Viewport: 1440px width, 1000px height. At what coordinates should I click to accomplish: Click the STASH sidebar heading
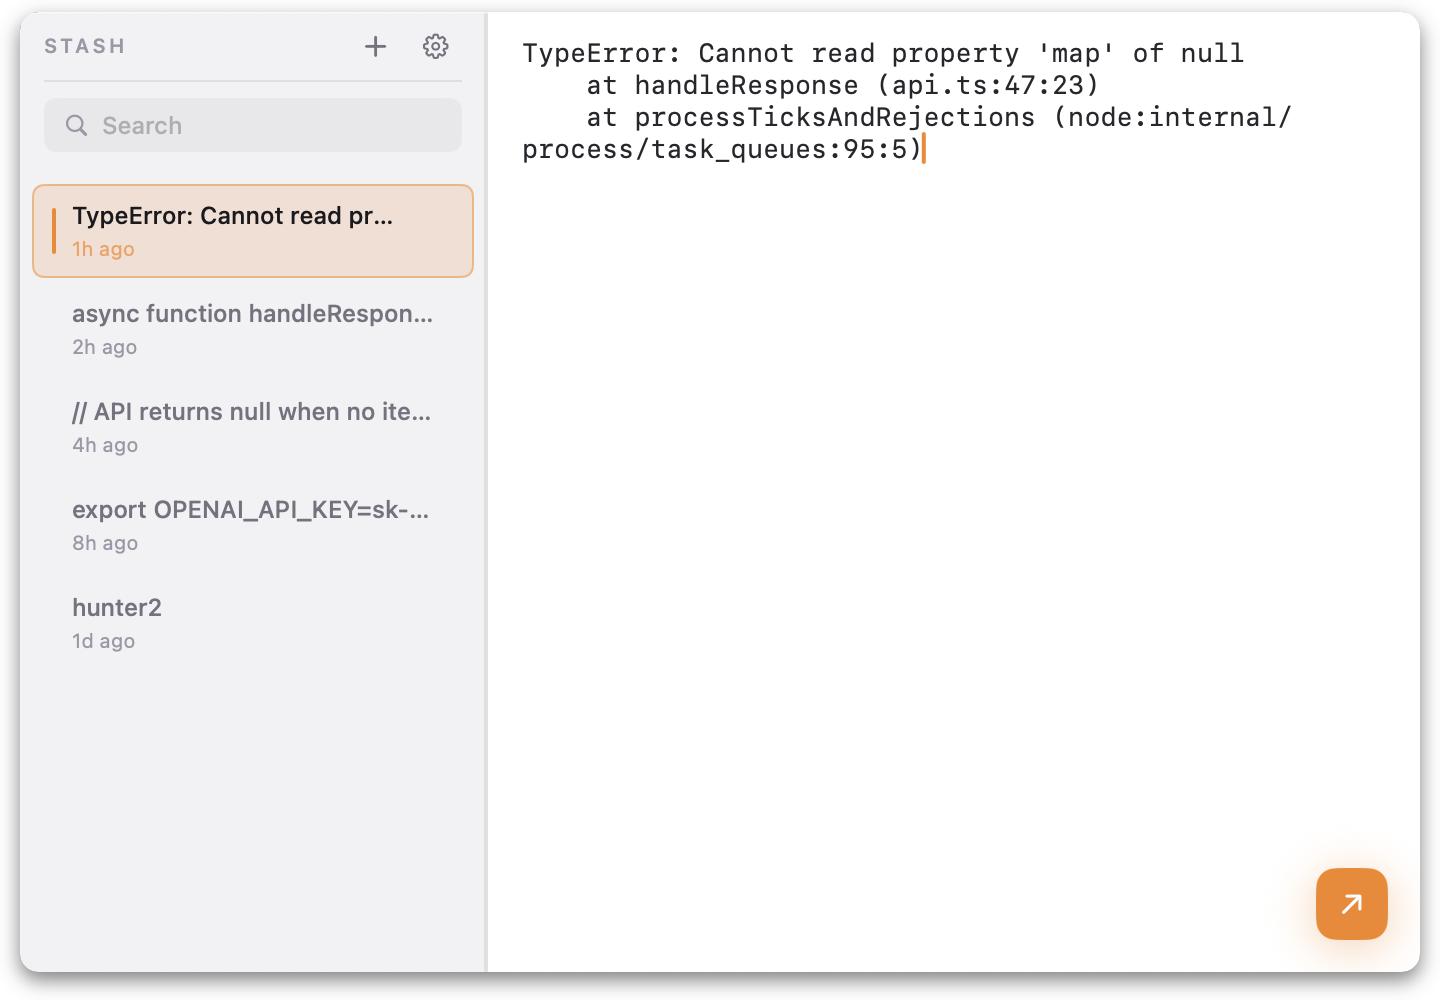(x=85, y=46)
